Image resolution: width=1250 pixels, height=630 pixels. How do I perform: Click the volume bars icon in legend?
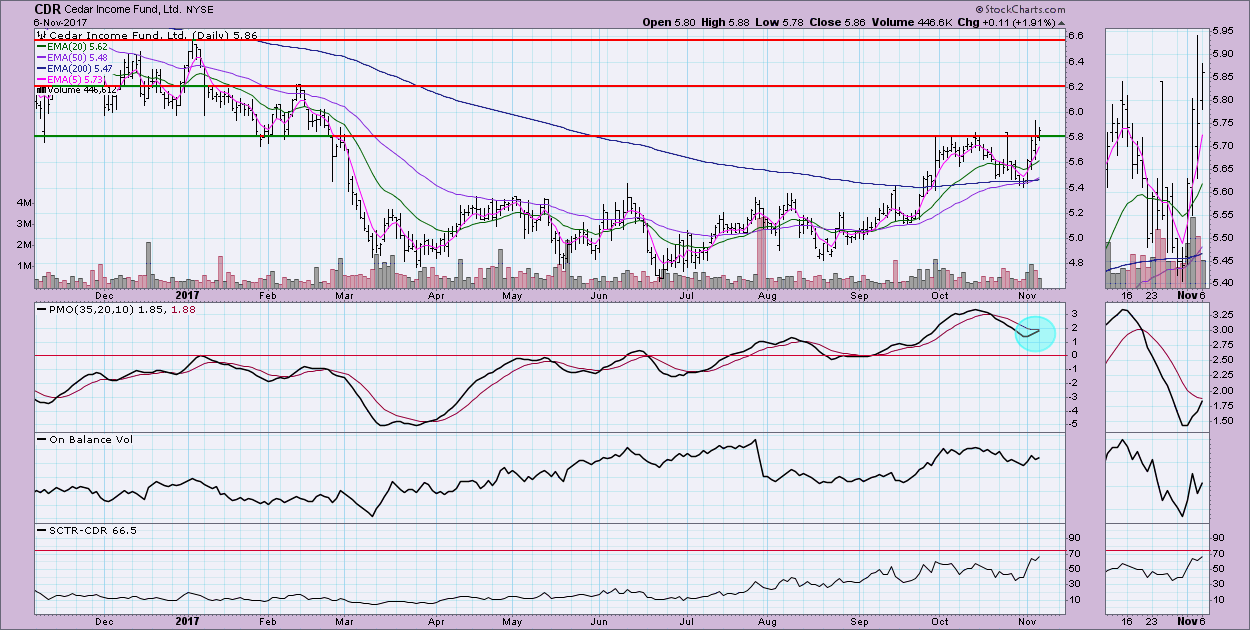coord(40,90)
